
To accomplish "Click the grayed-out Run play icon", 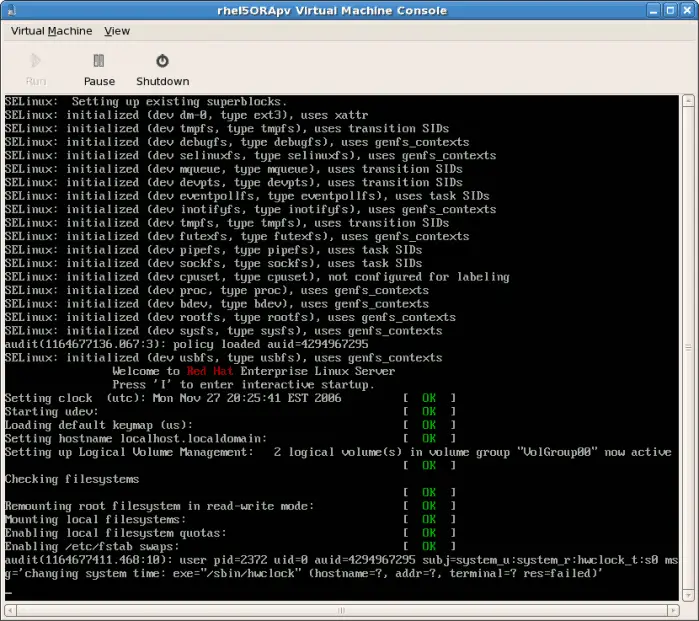I will [35, 61].
